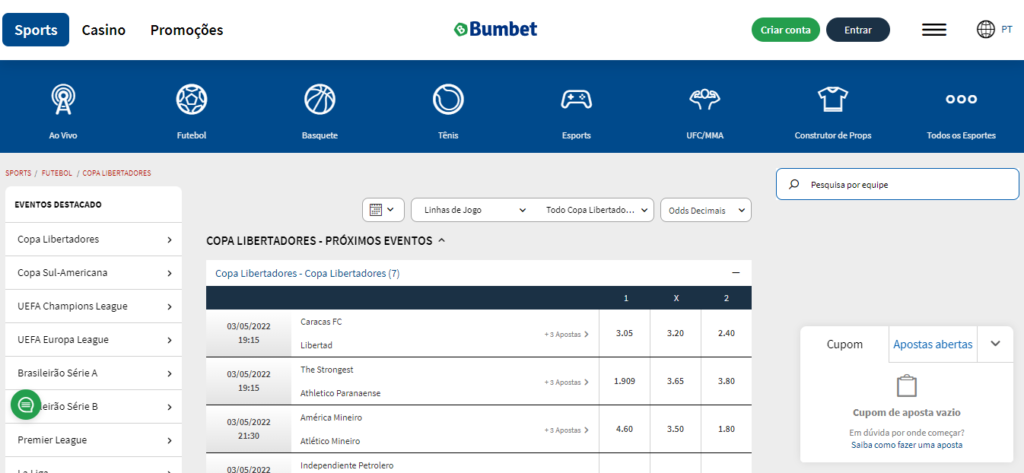
Task: Open Todos os Esportes three-dots icon
Action: [x=960, y=100]
